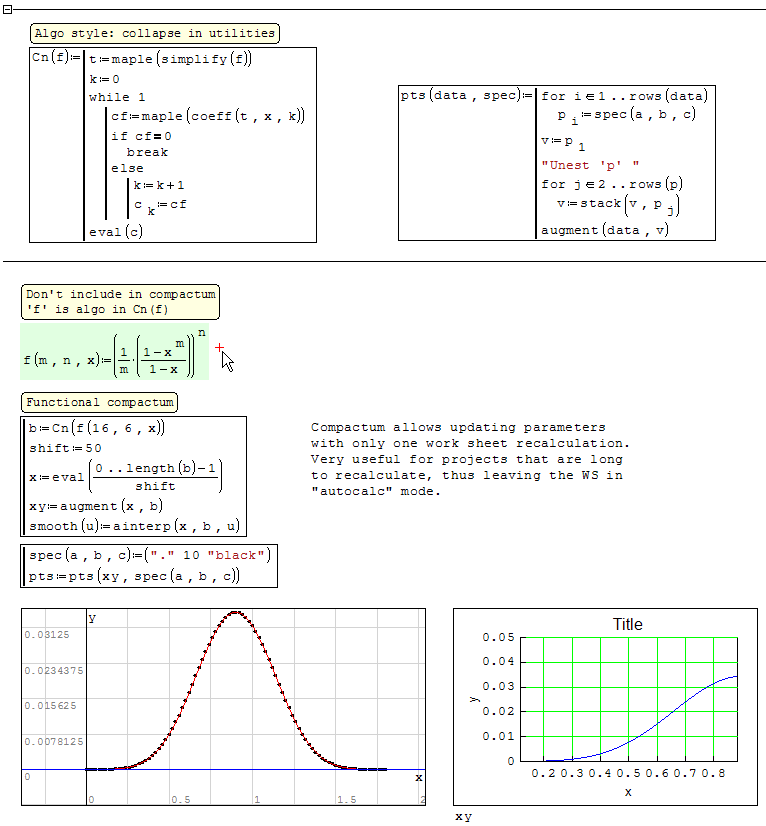Select the 'break' statement in Cn(f)
The height and width of the screenshot is (826, 766).
pos(147,152)
